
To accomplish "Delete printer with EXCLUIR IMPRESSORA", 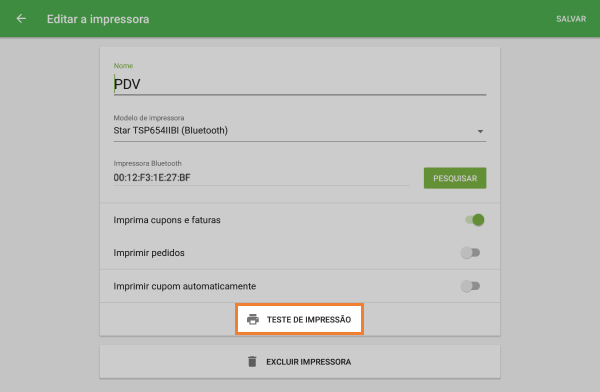I will (300, 362).
